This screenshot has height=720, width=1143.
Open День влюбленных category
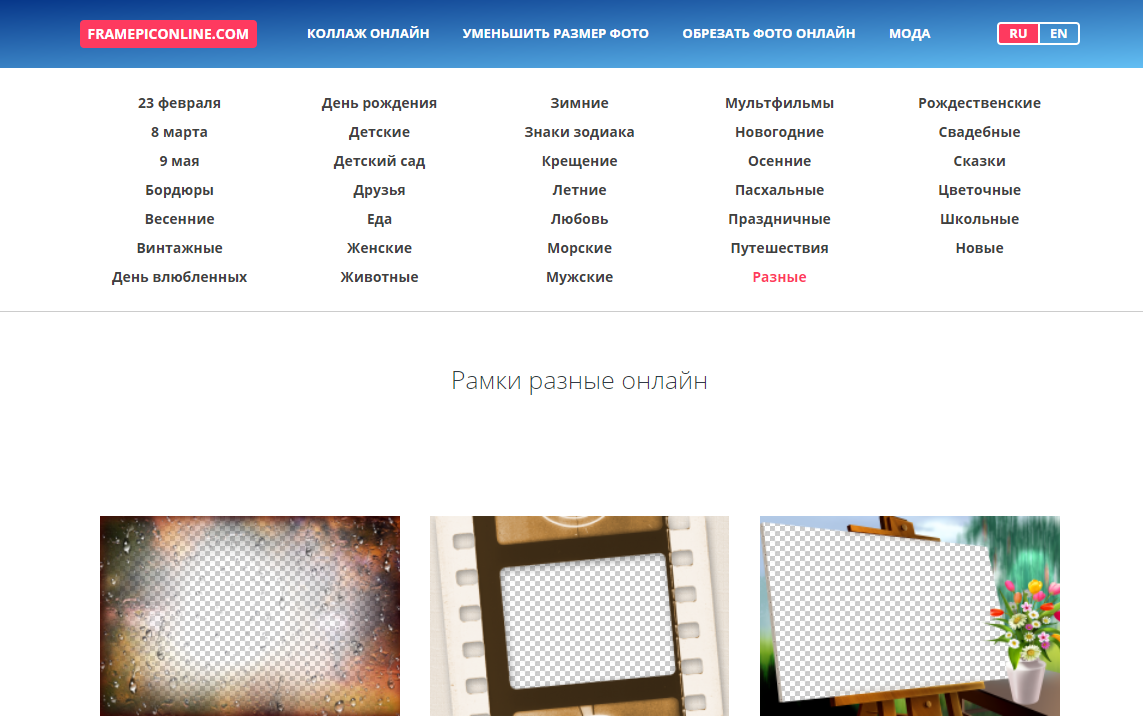click(x=179, y=278)
